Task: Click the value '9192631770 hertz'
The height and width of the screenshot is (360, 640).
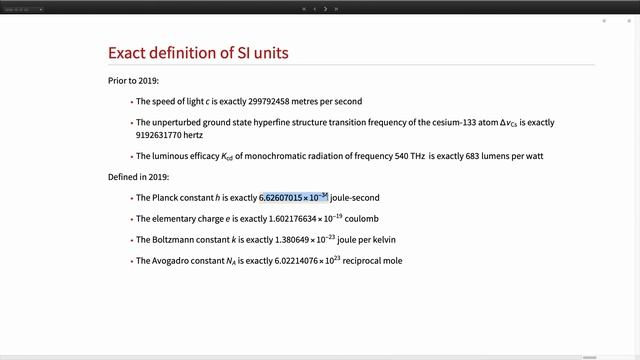Action: tap(169, 135)
